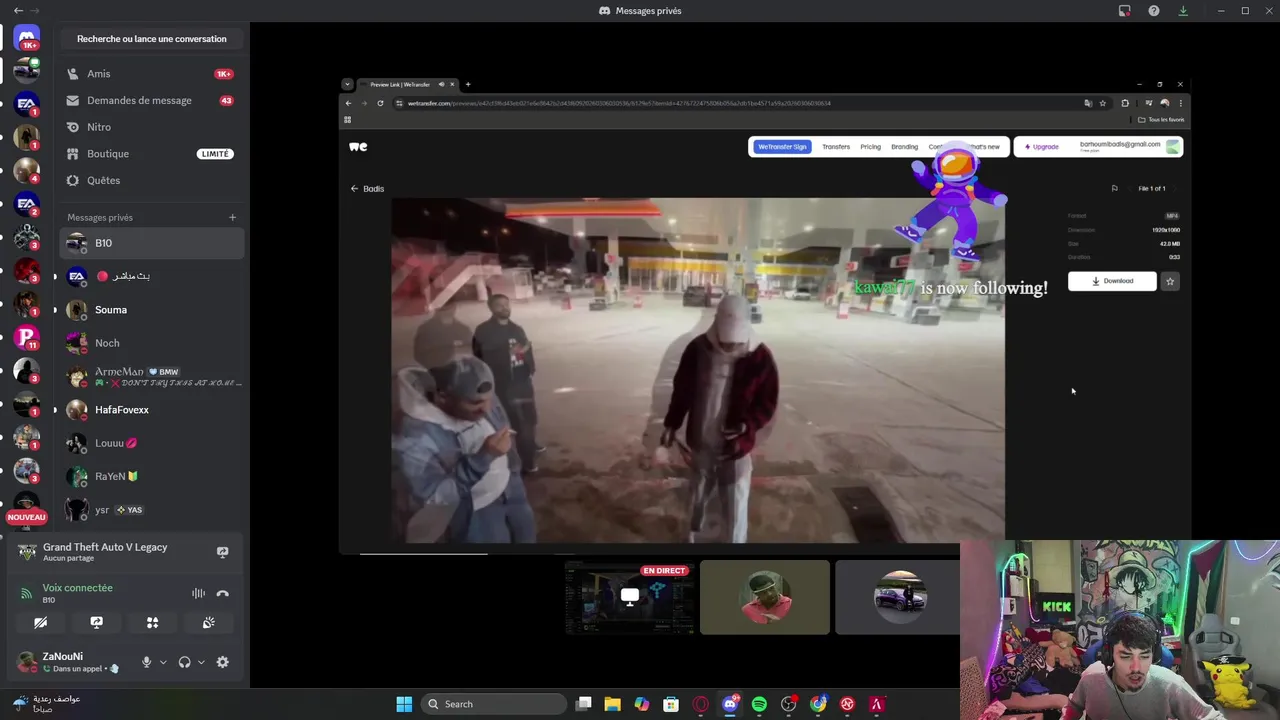Open Branding in WeTransfer nav
This screenshot has width=1280, height=720.
[x=904, y=147]
